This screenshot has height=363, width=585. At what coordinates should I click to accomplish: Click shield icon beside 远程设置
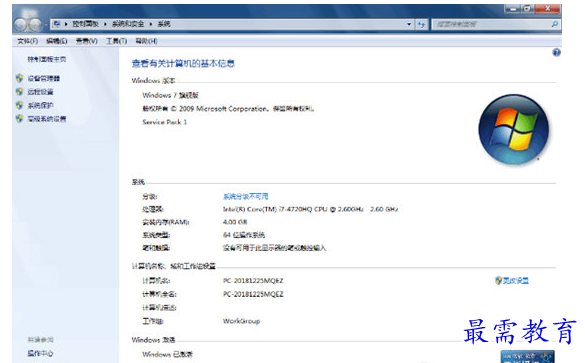tap(19, 91)
